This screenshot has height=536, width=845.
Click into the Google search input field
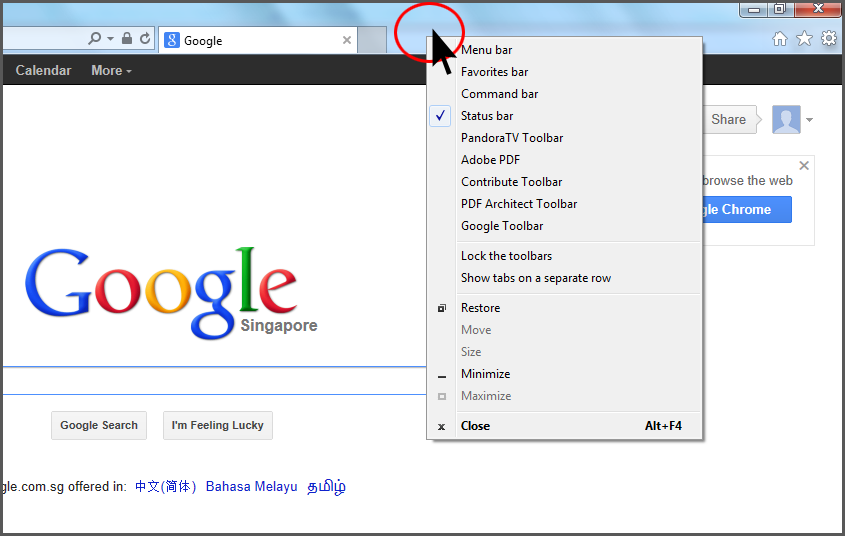214,381
